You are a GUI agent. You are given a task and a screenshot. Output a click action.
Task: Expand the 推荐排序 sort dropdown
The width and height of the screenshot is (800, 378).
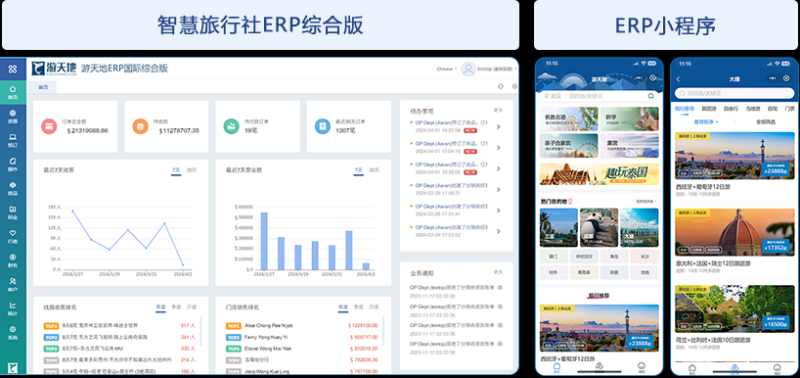pyautogui.click(x=706, y=122)
